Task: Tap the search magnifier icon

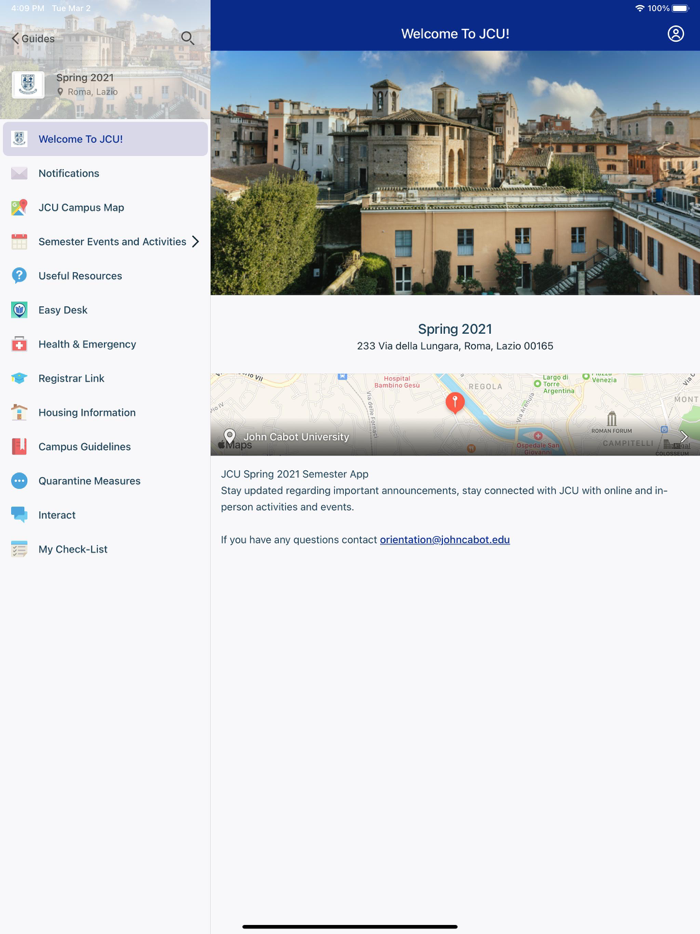Action: pyautogui.click(x=187, y=38)
